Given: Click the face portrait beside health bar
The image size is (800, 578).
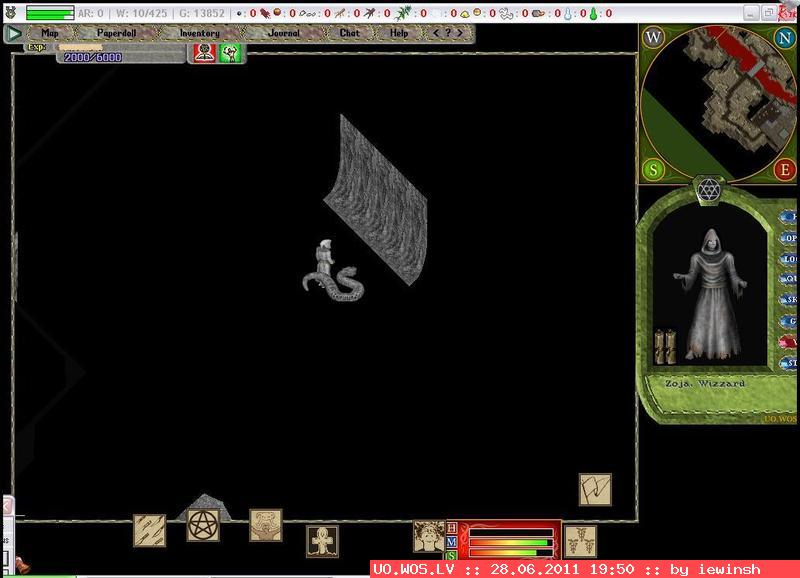Looking at the screenshot, I should (429, 536).
